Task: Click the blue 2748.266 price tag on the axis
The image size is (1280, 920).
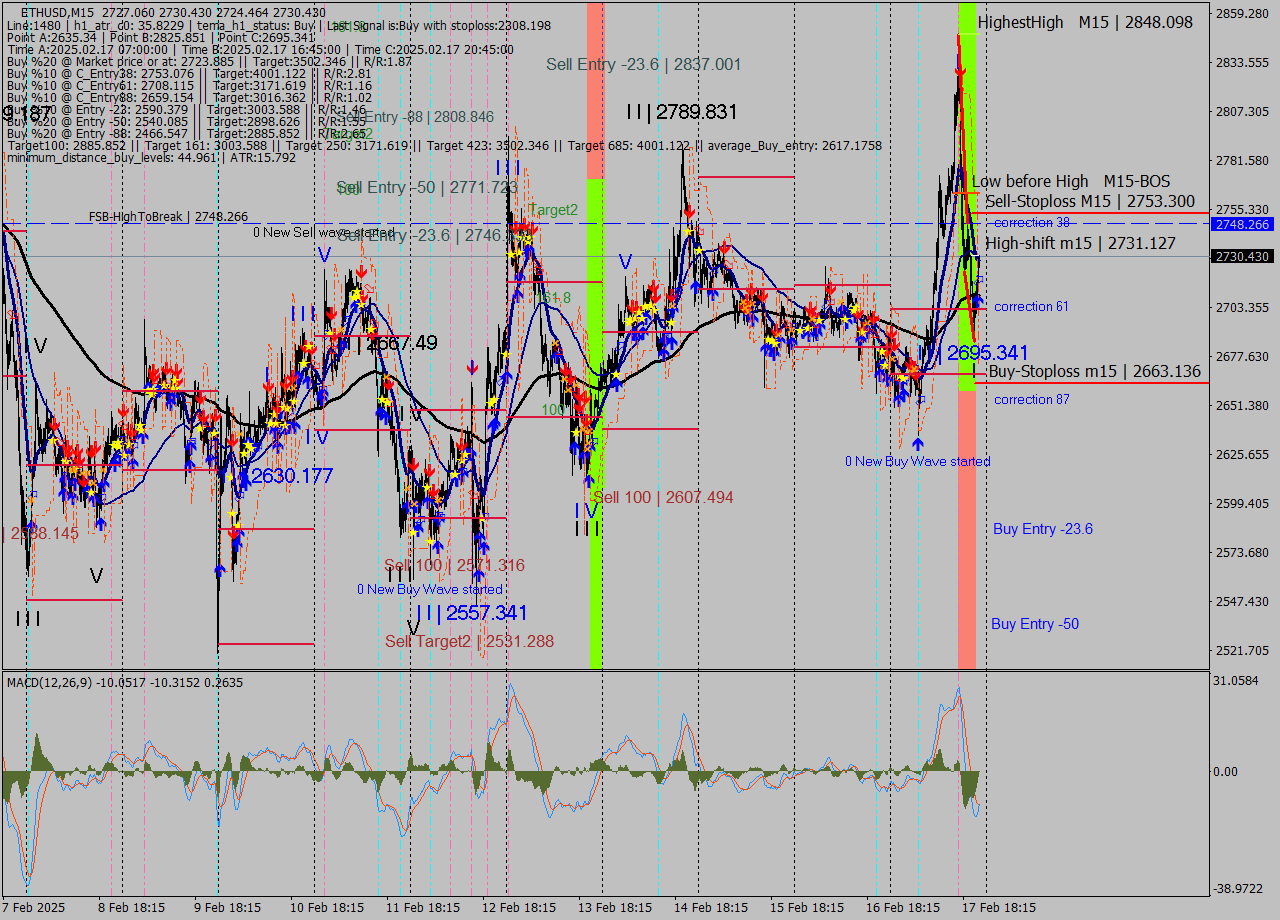Action: [x=1243, y=224]
